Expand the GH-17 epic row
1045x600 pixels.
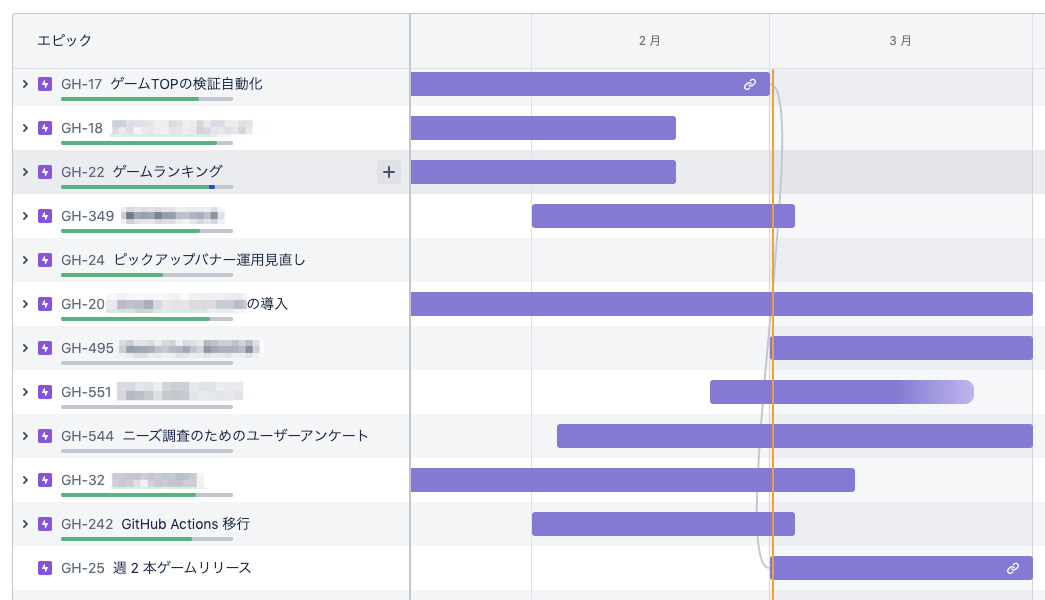[x=25, y=84]
